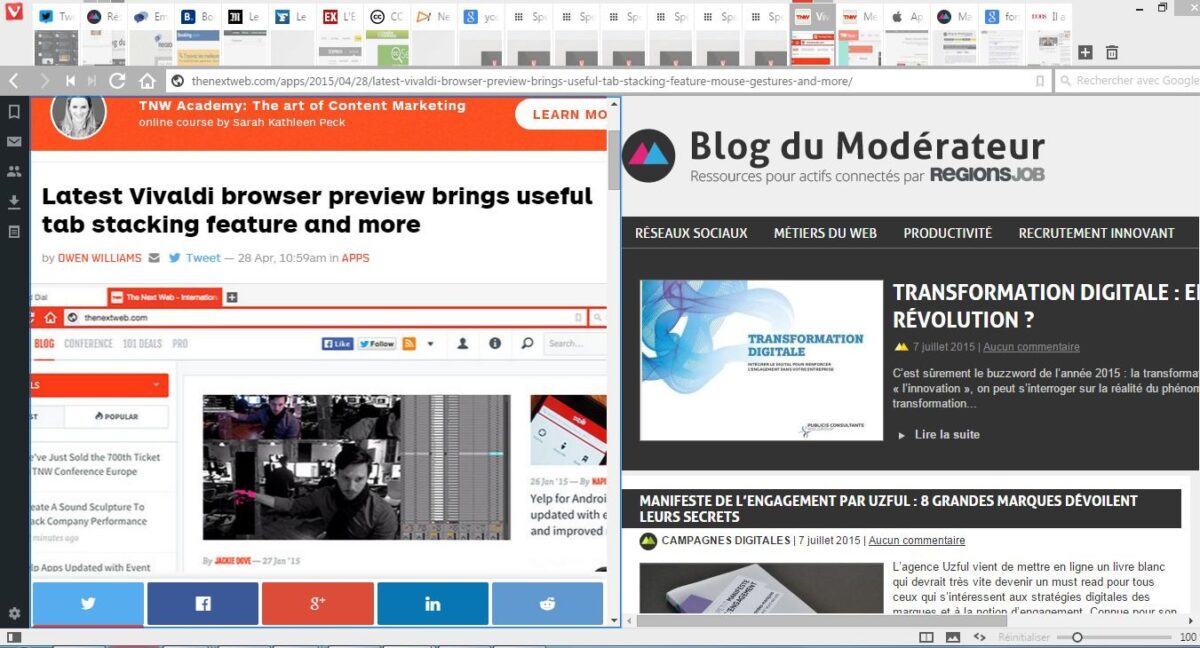Go to the home page
Screen dimensions: 1200x648
click(x=147, y=81)
